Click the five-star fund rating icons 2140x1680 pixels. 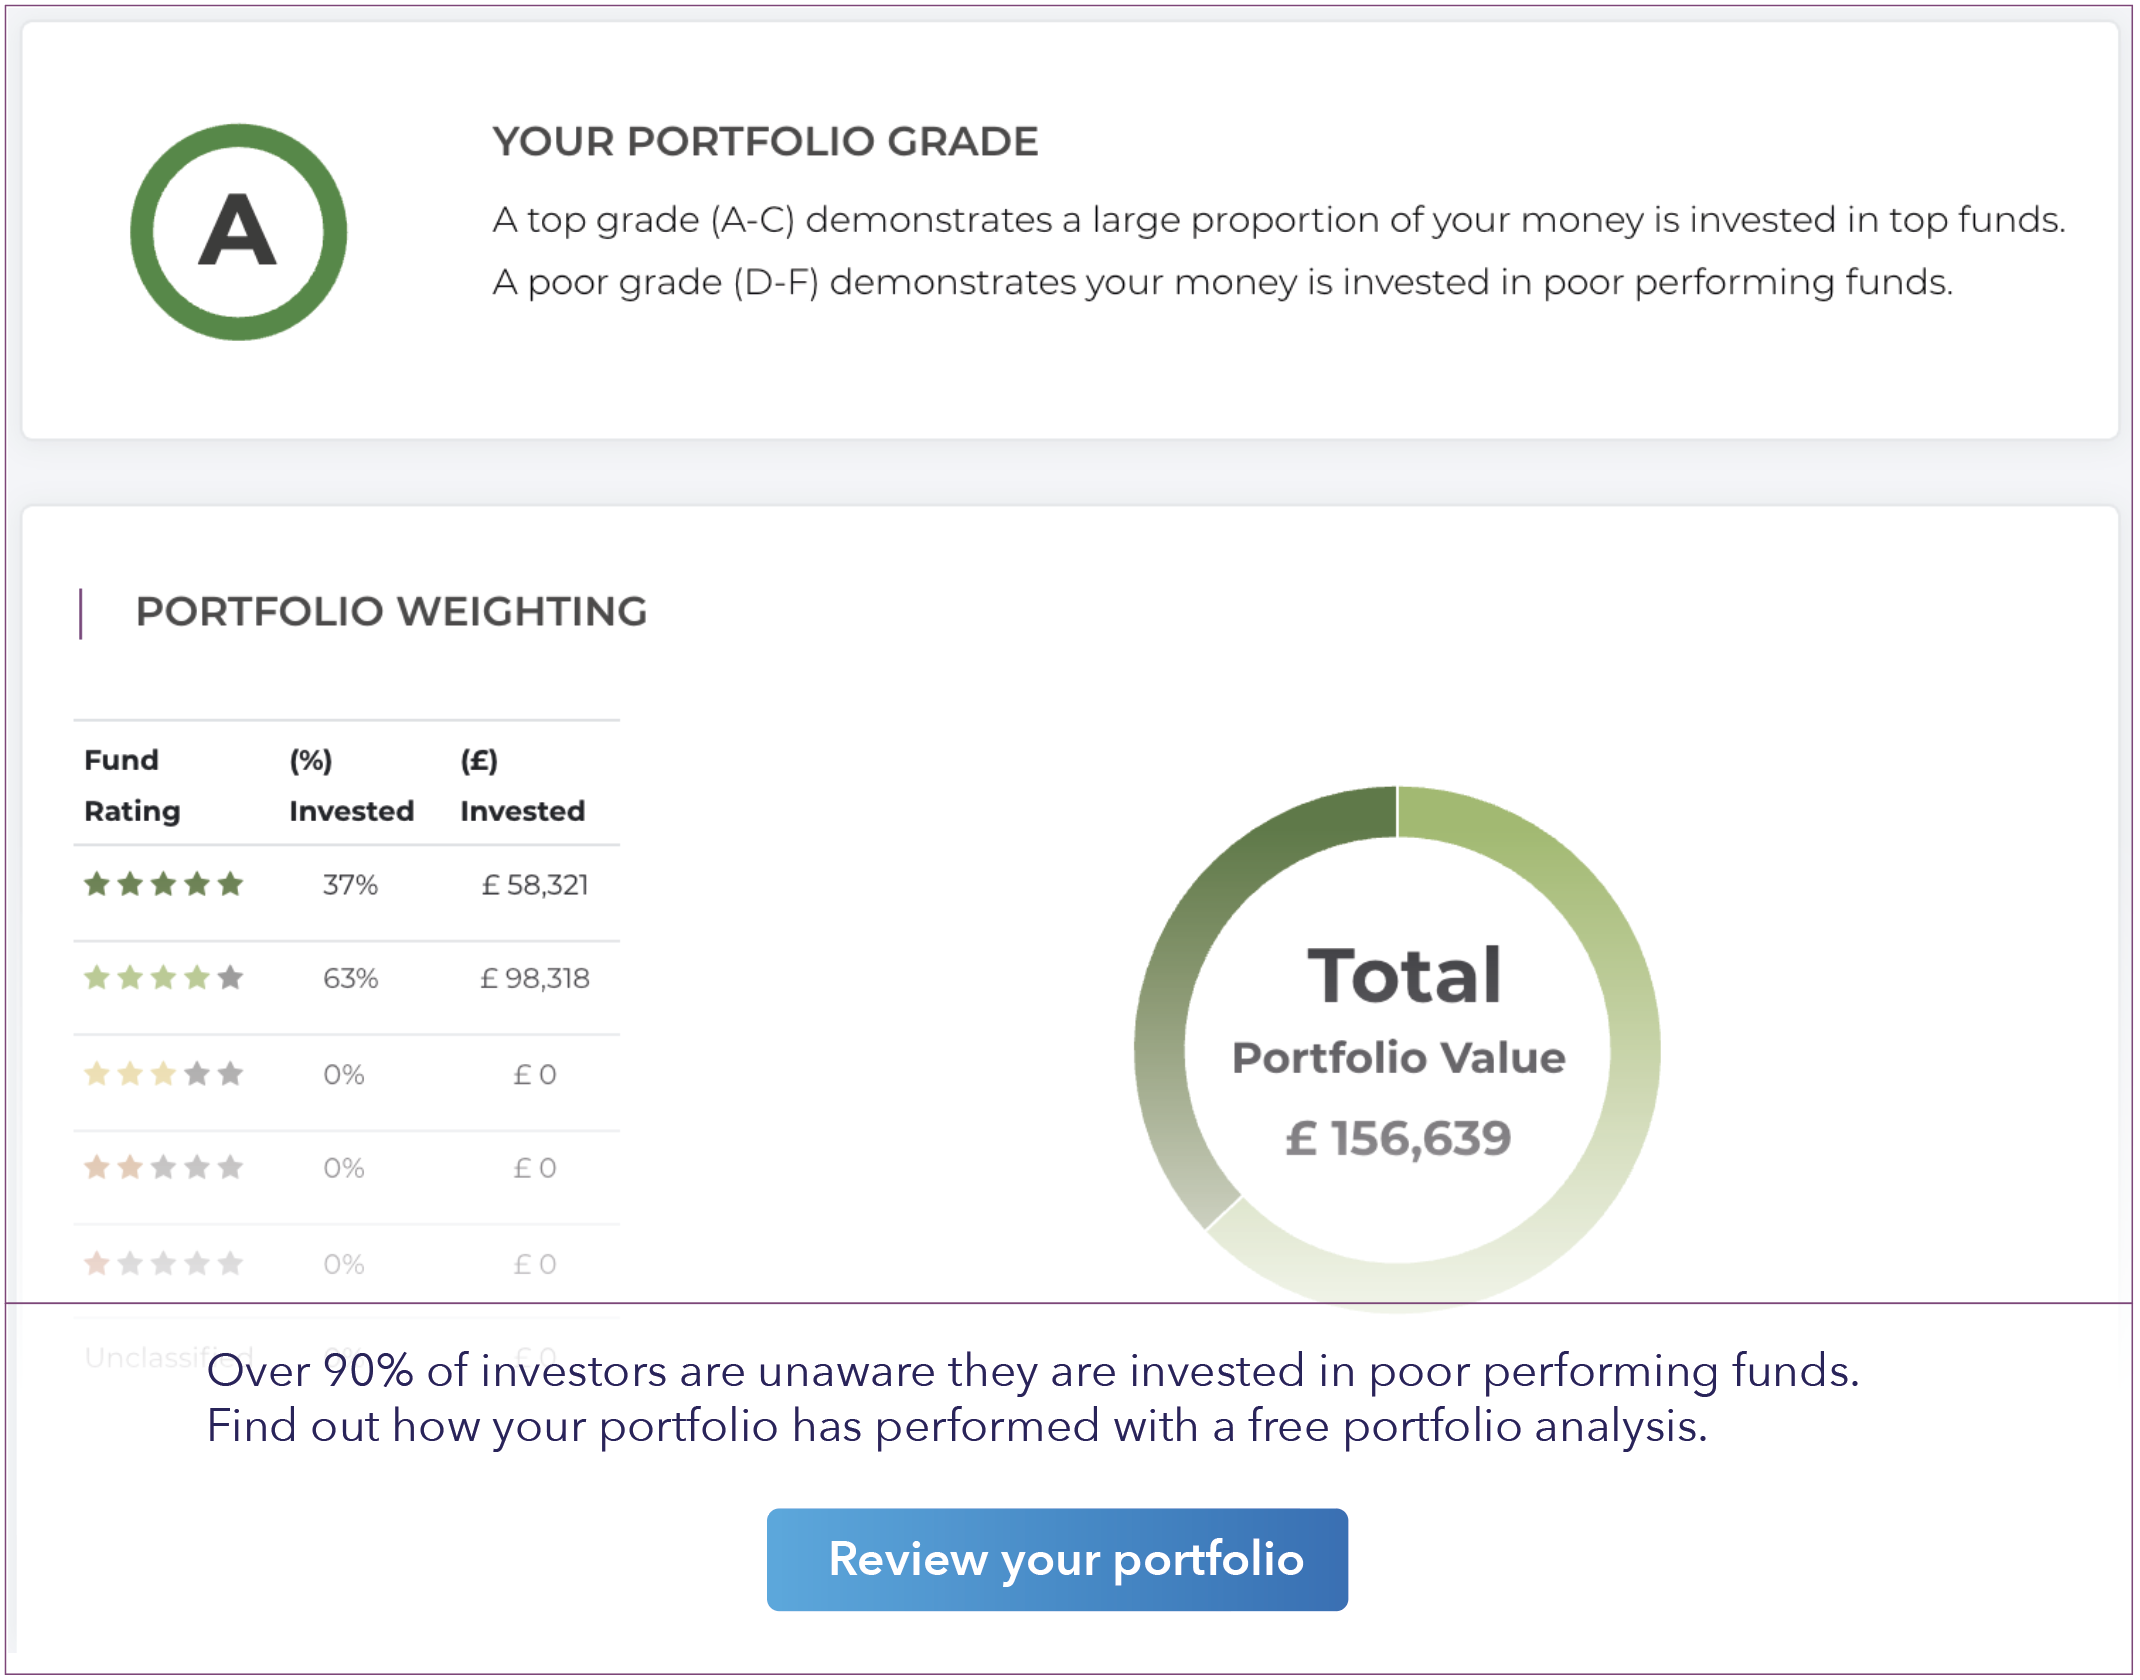[163, 884]
